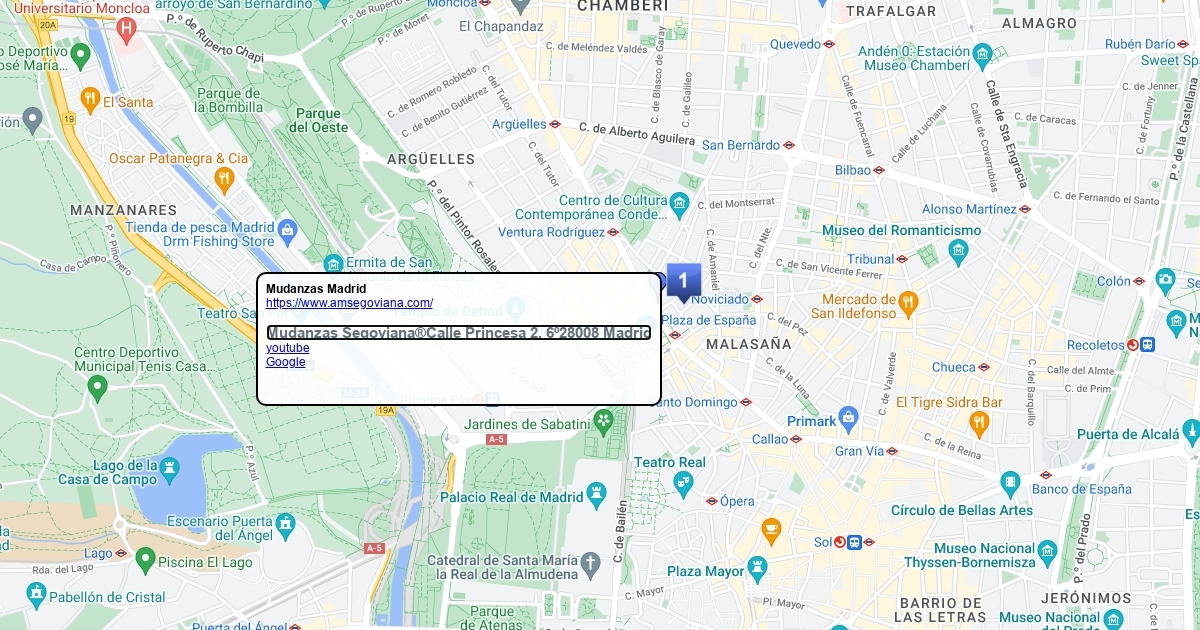Viewport: 1200px width, 630px height.
Task: Click the Mudanzas Madrid popup title
Action: coord(316,289)
